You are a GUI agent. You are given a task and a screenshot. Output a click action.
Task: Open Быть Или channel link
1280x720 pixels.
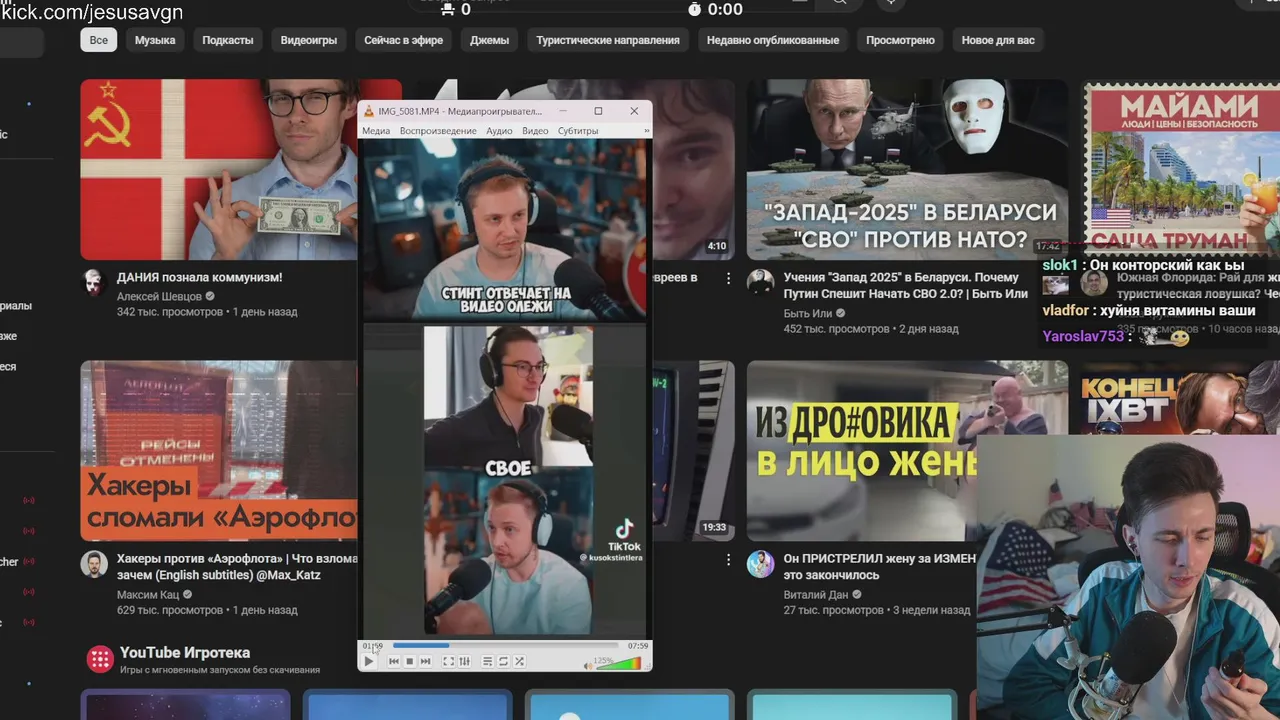pos(809,312)
